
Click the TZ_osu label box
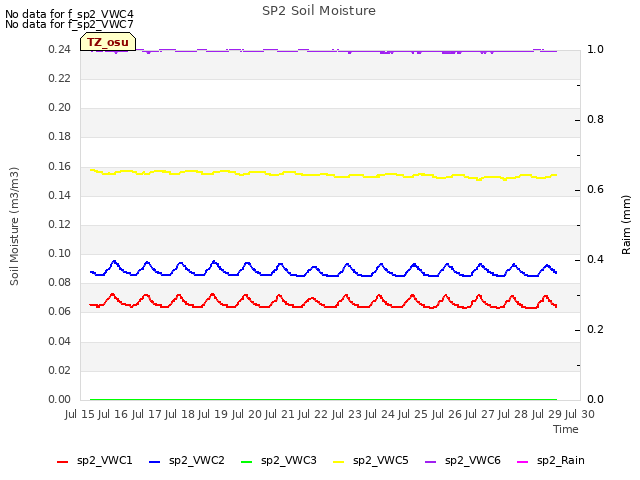(x=108, y=42)
